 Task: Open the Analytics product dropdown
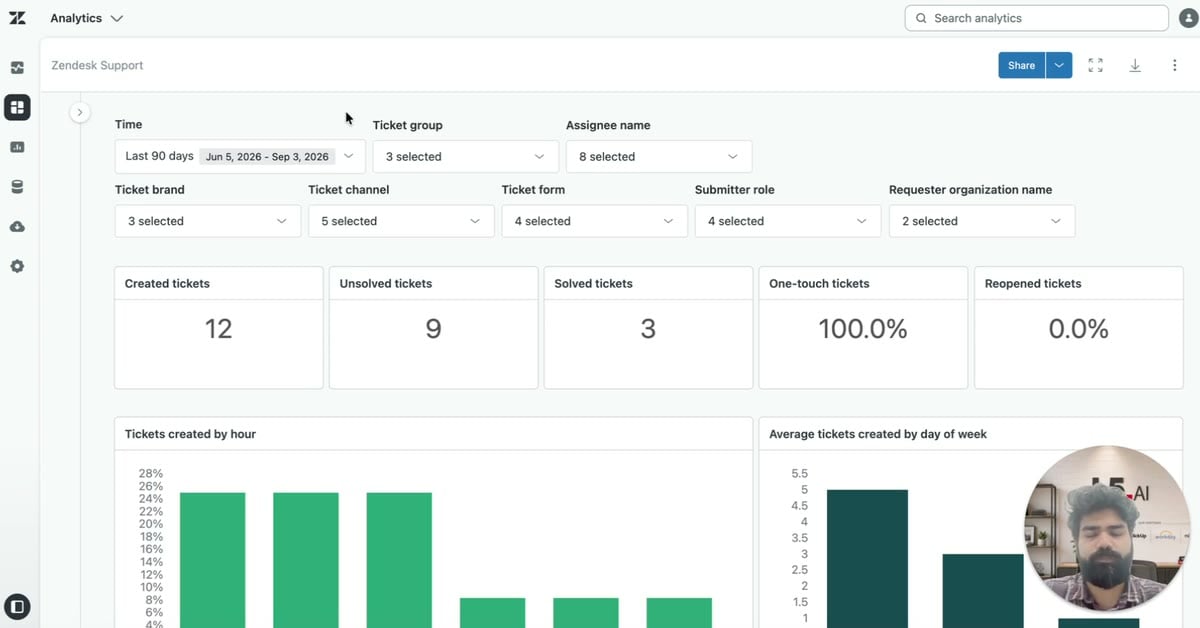click(87, 18)
